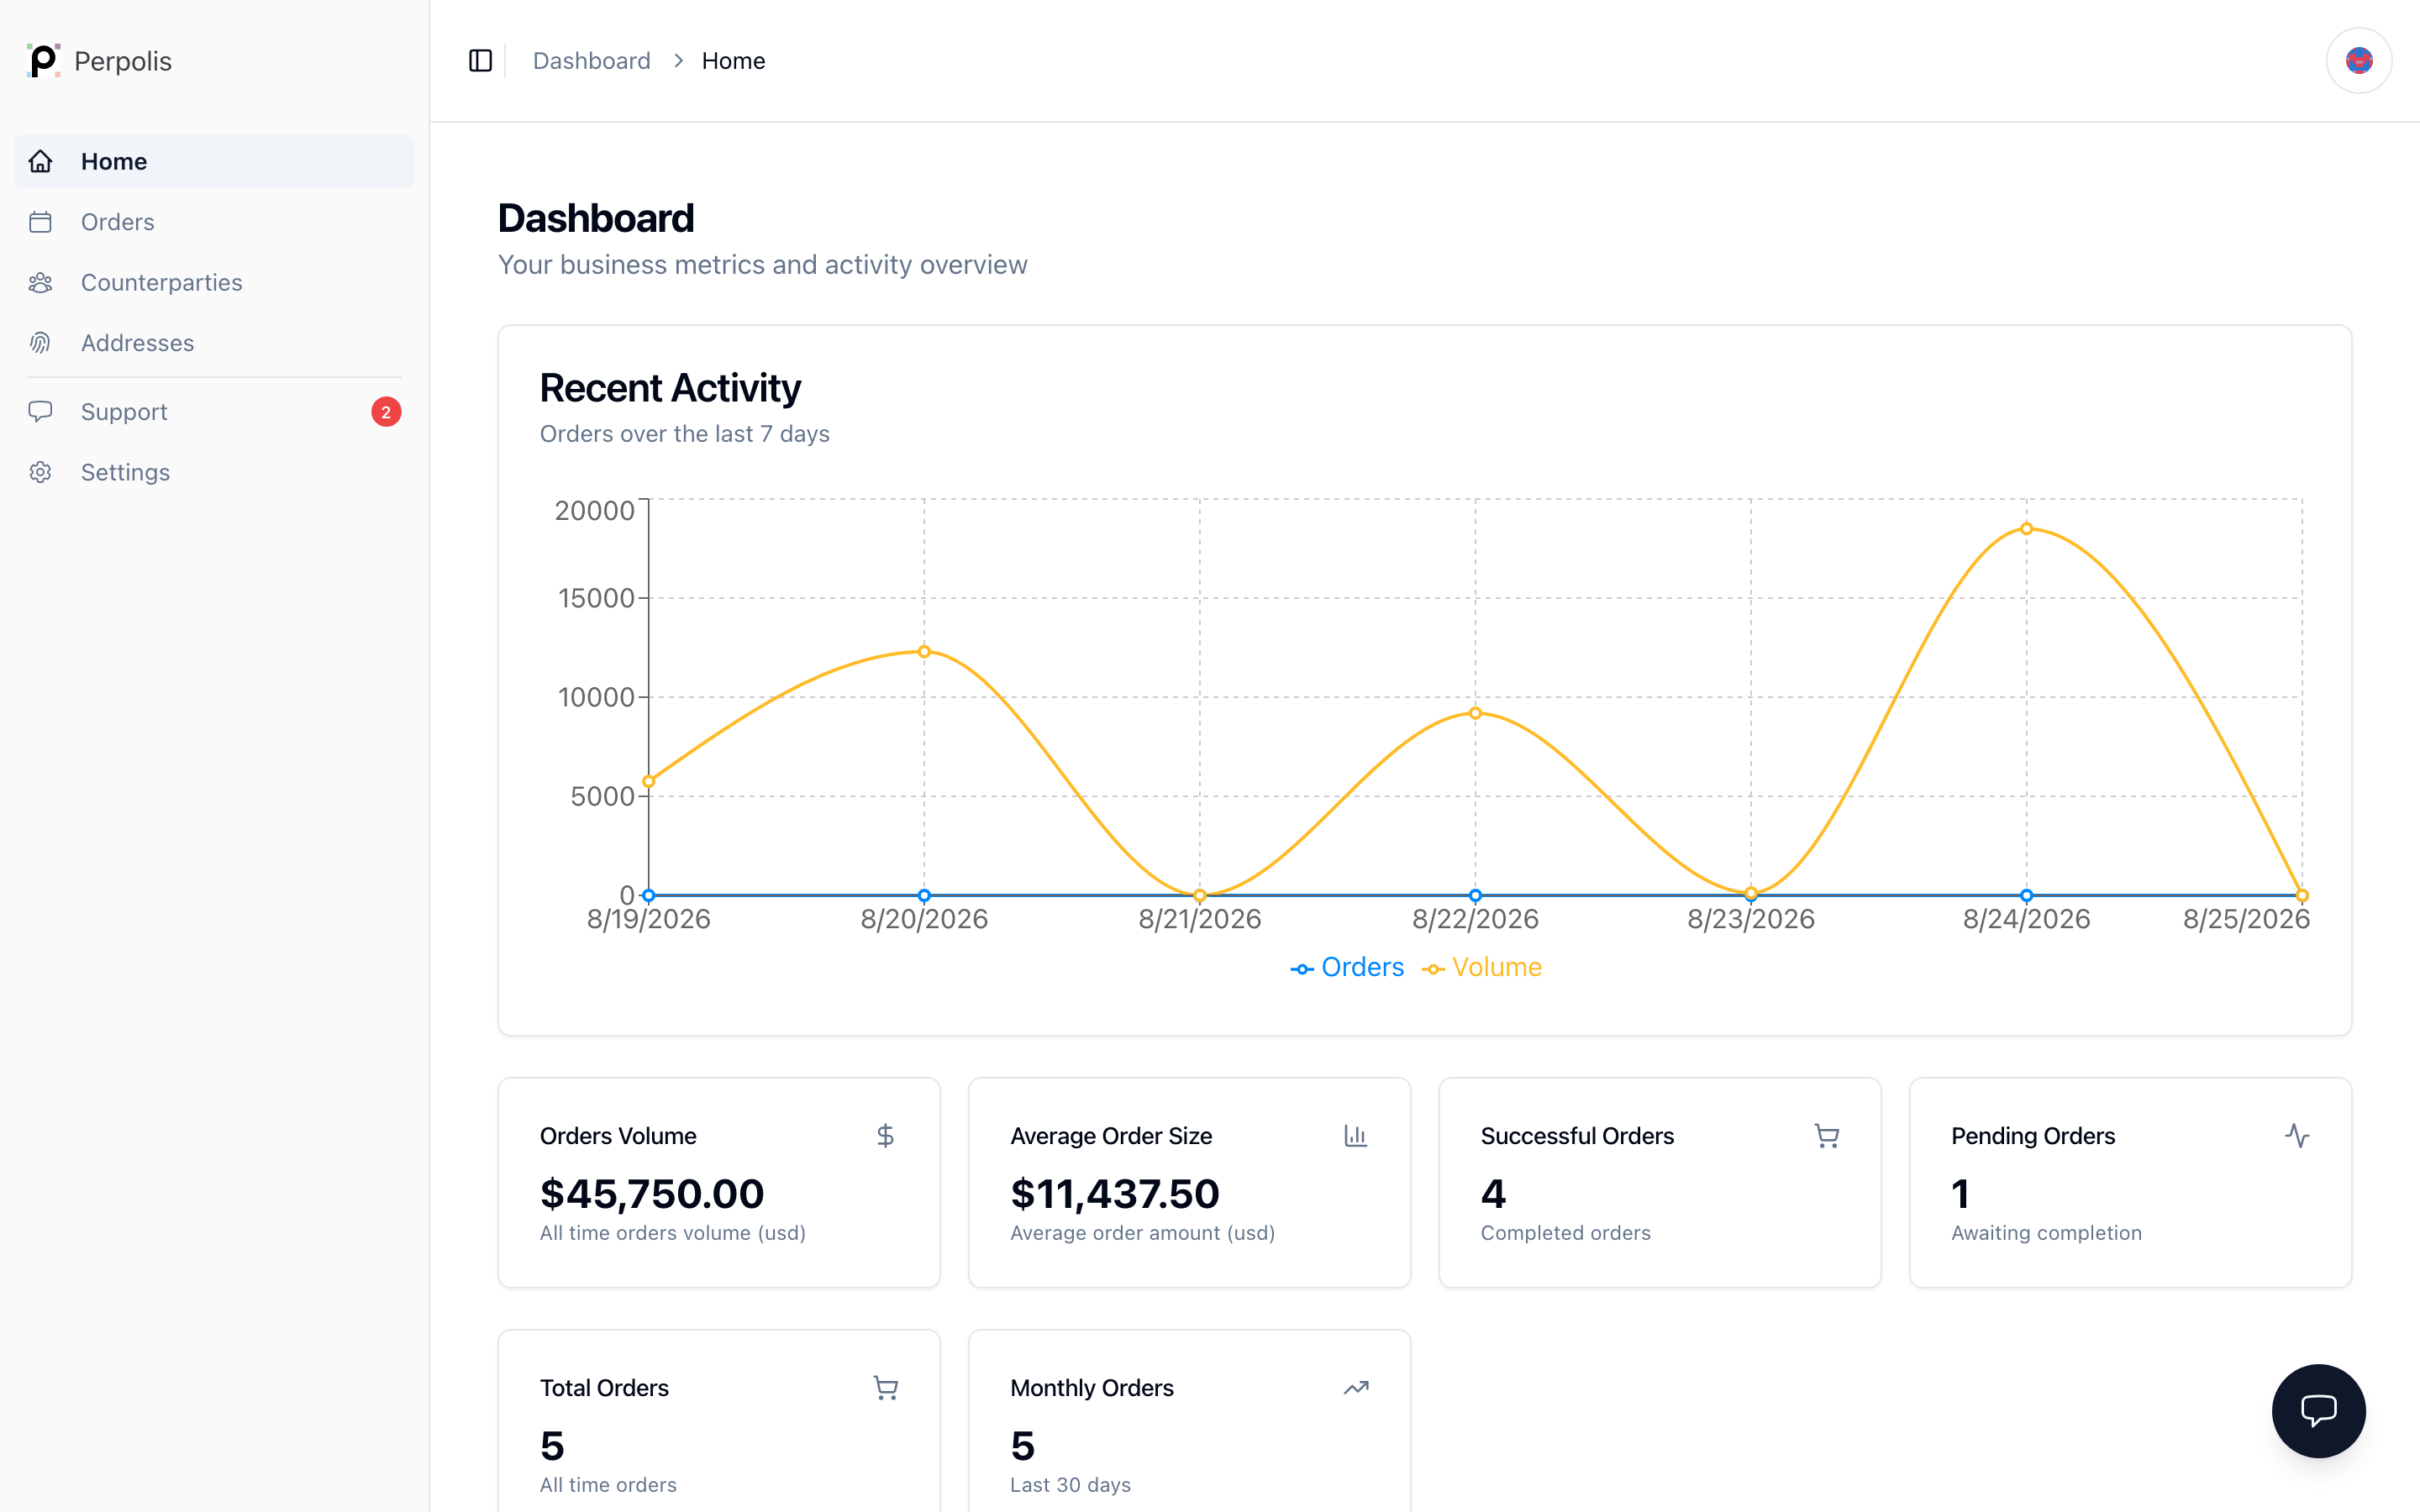Click the 8/23/2026 axis label
This screenshot has height=1512, width=2420.
point(1750,919)
